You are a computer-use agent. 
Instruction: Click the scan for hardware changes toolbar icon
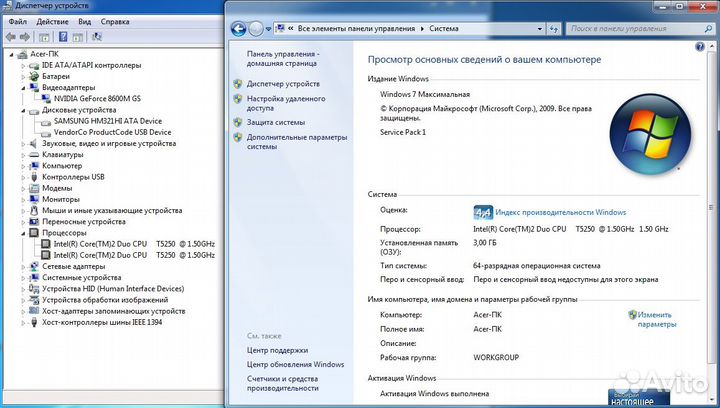click(x=97, y=37)
